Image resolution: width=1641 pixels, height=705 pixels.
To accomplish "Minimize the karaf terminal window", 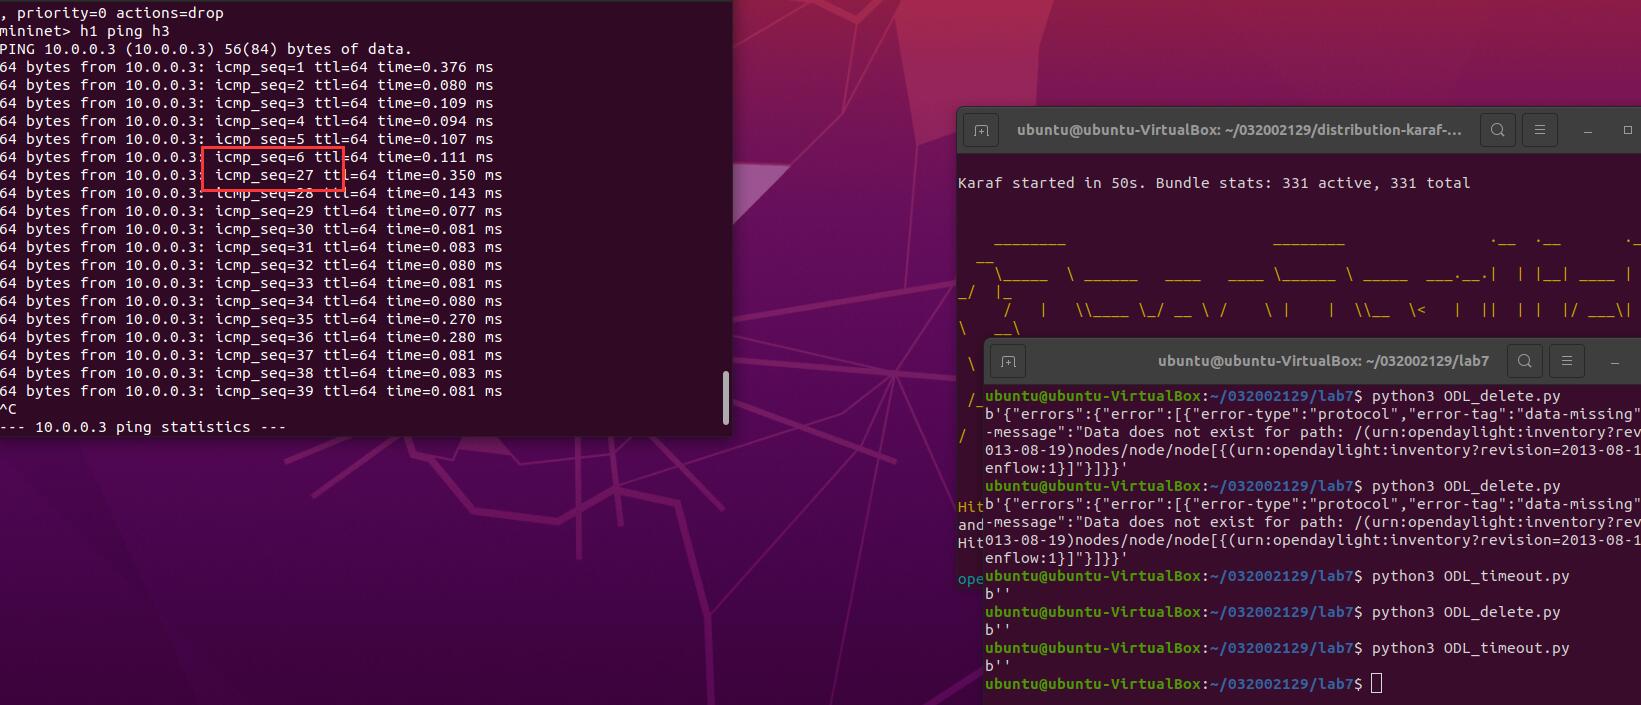I will [1588, 130].
